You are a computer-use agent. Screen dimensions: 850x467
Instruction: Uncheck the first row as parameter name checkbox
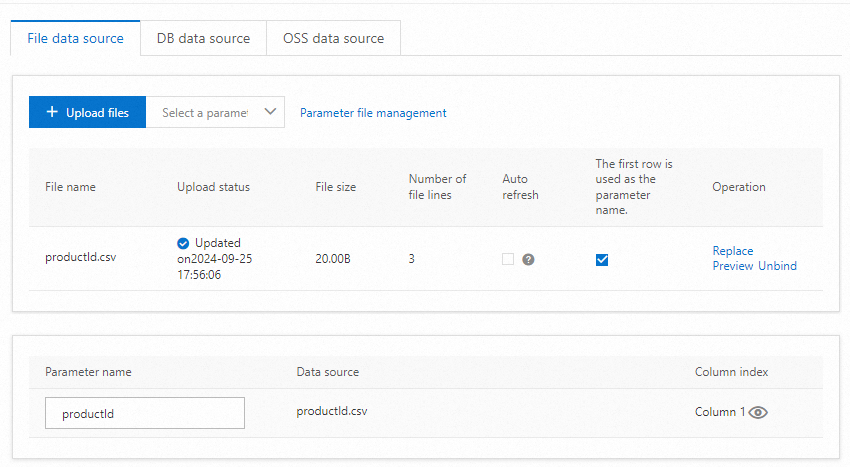pyautogui.click(x=602, y=260)
